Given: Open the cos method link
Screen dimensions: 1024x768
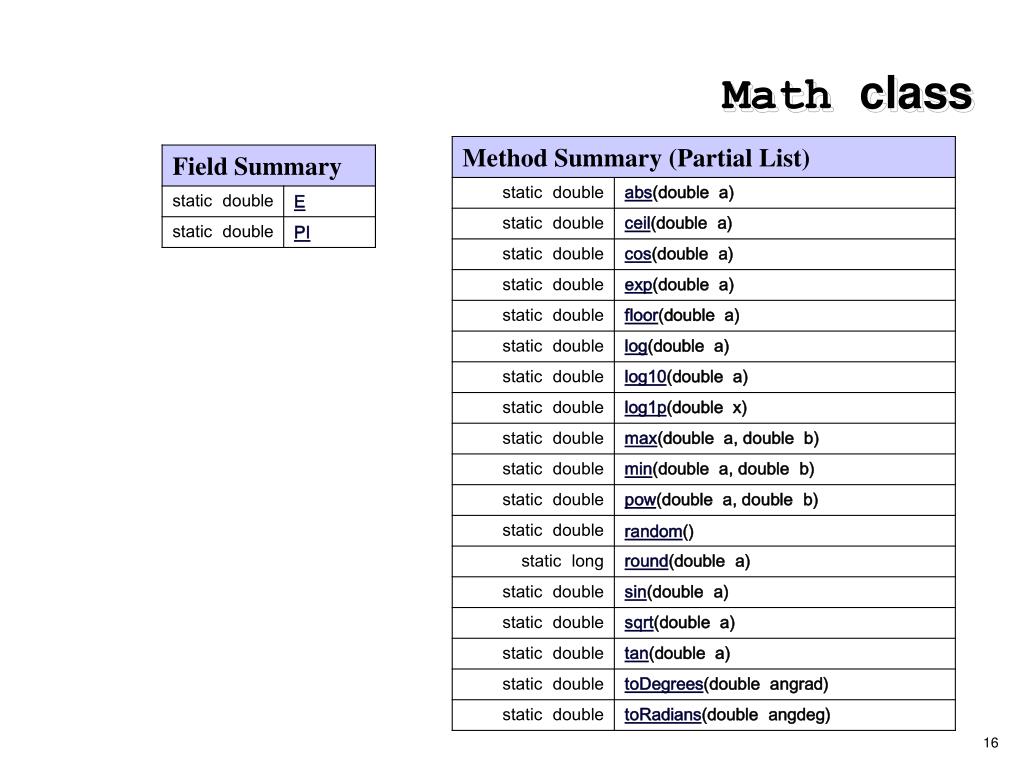Looking at the screenshot, I should coord(638,255).
